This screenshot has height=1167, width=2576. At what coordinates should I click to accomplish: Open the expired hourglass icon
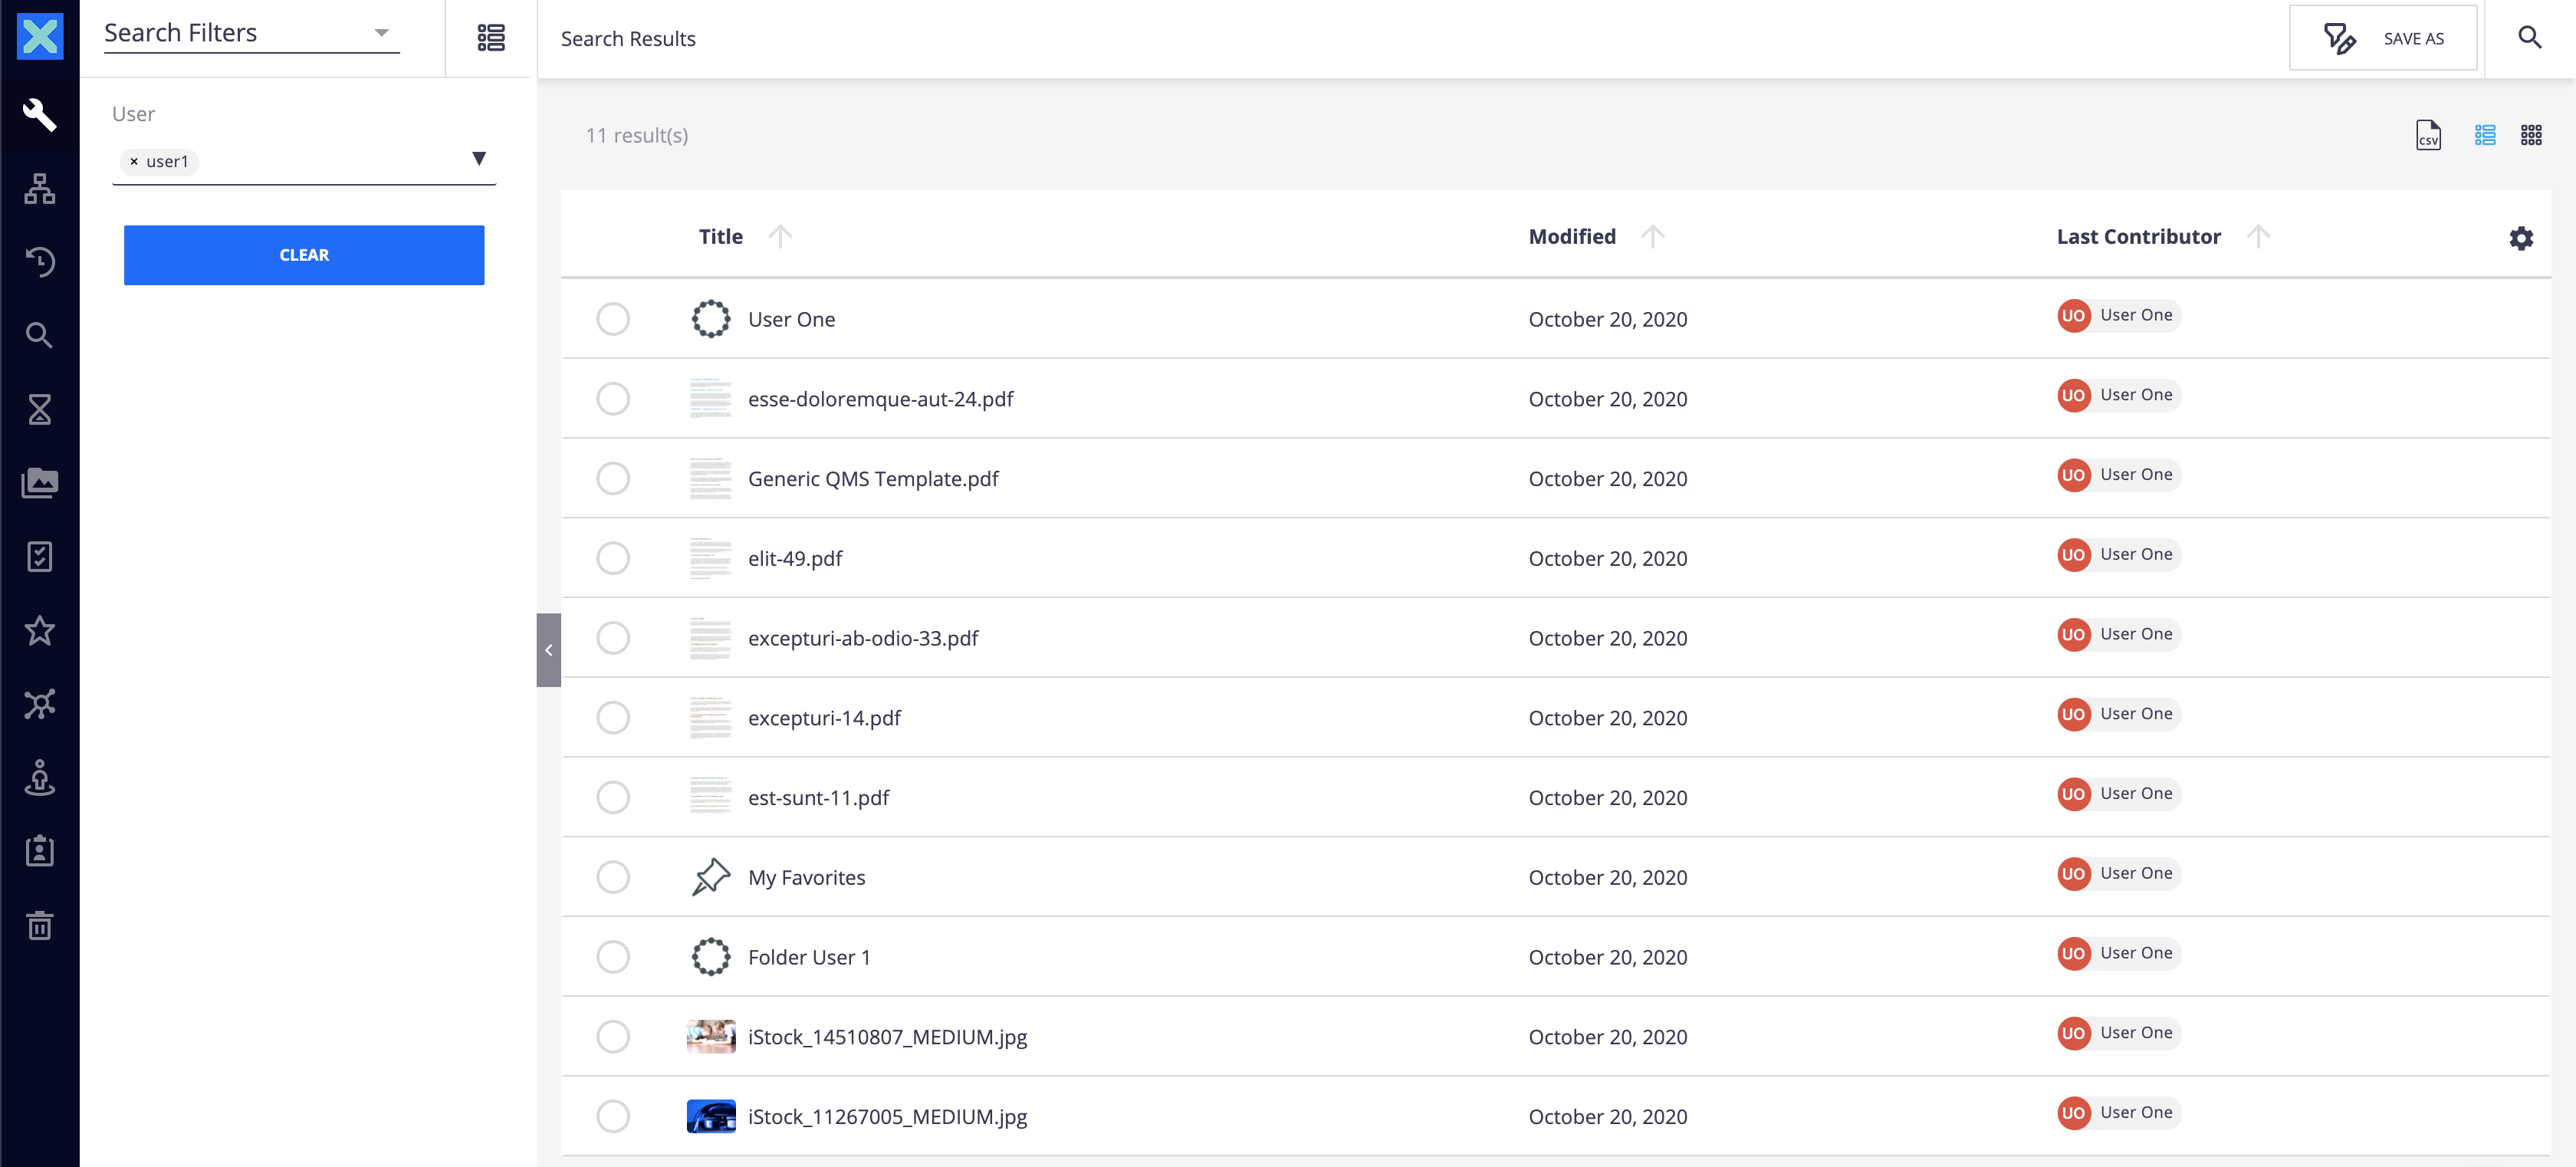click(40, 409)
